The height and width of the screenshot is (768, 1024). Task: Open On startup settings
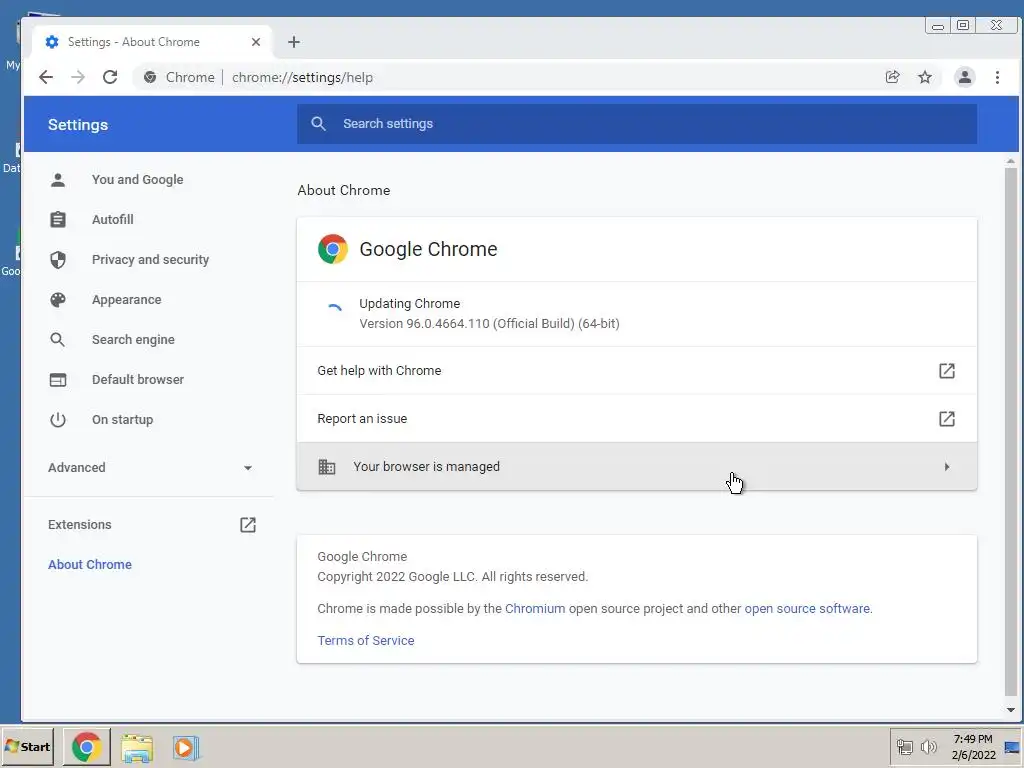[x=122, y=419]
